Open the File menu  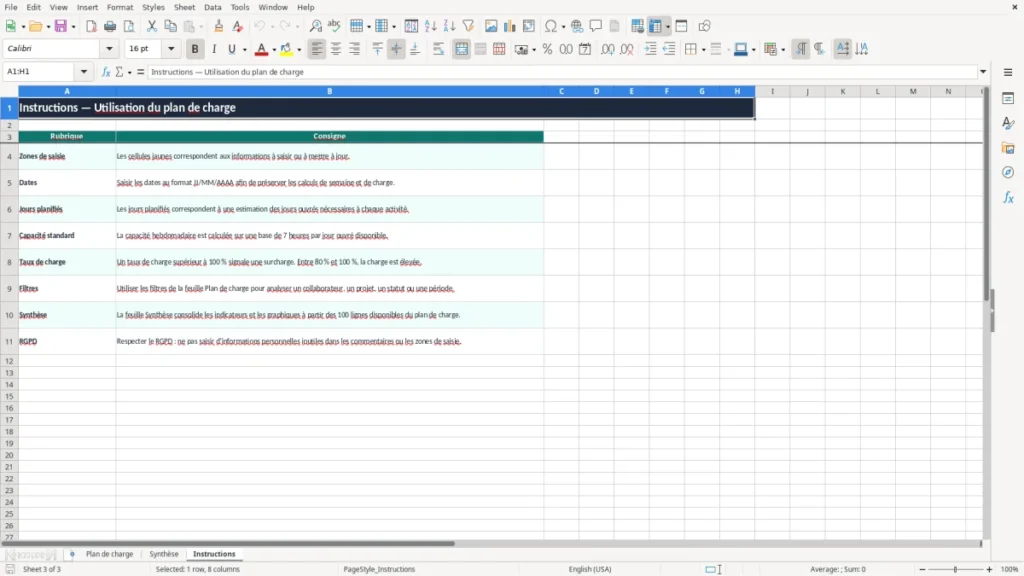coord(11,7)
